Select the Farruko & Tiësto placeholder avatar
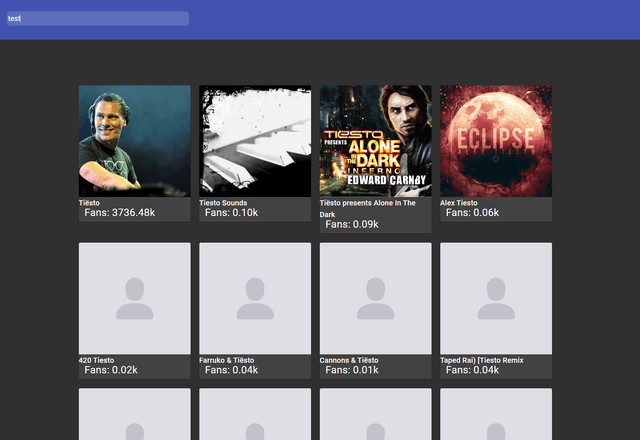 click(255, 298)
